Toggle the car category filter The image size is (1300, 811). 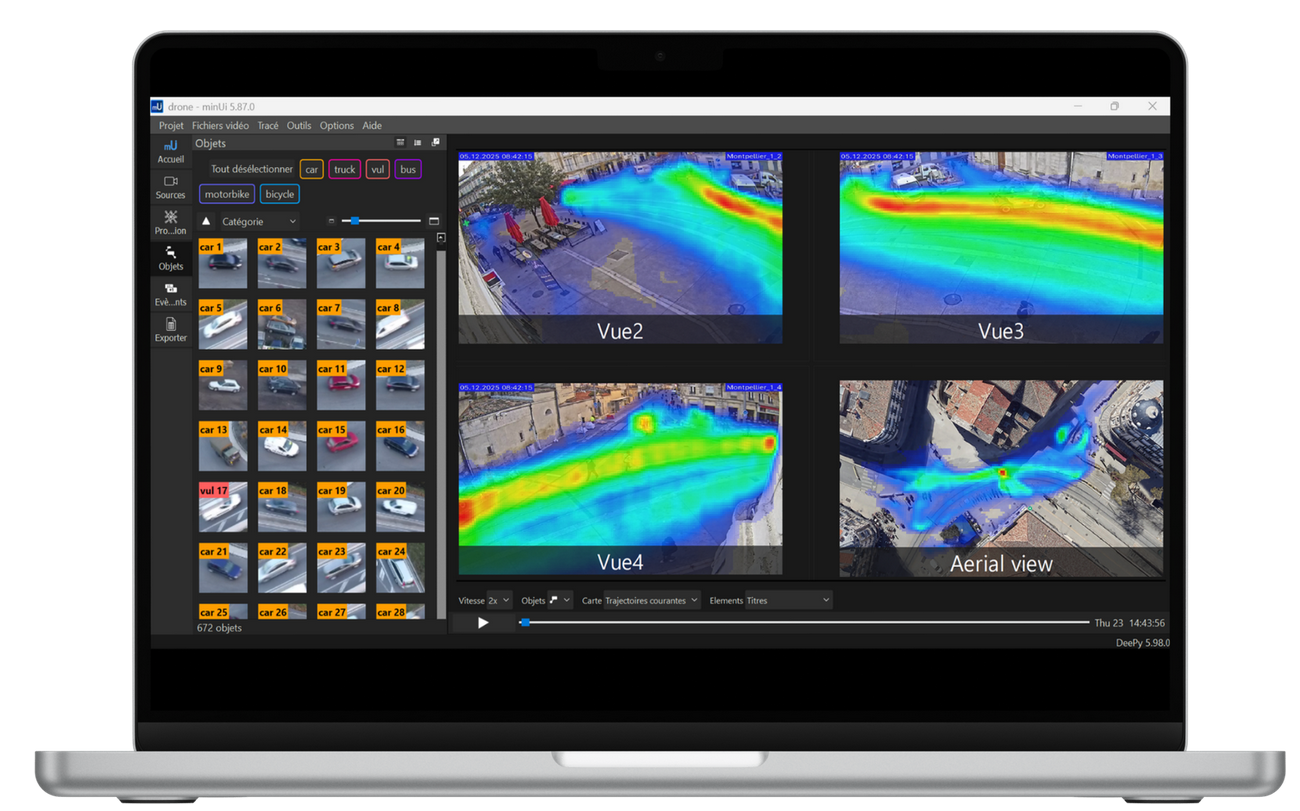click(x=311, y=170)
